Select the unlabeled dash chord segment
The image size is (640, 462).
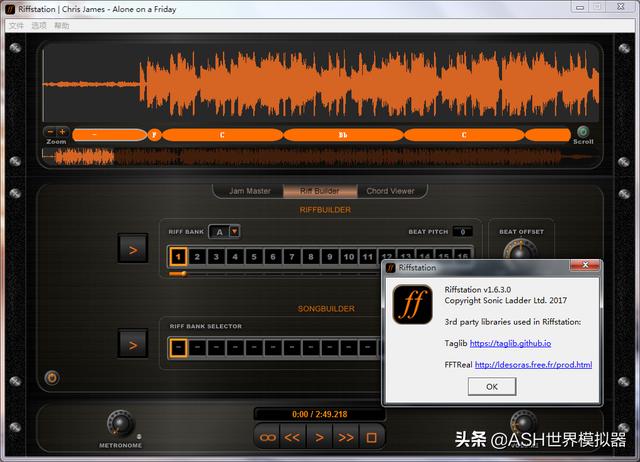[109, 135]
